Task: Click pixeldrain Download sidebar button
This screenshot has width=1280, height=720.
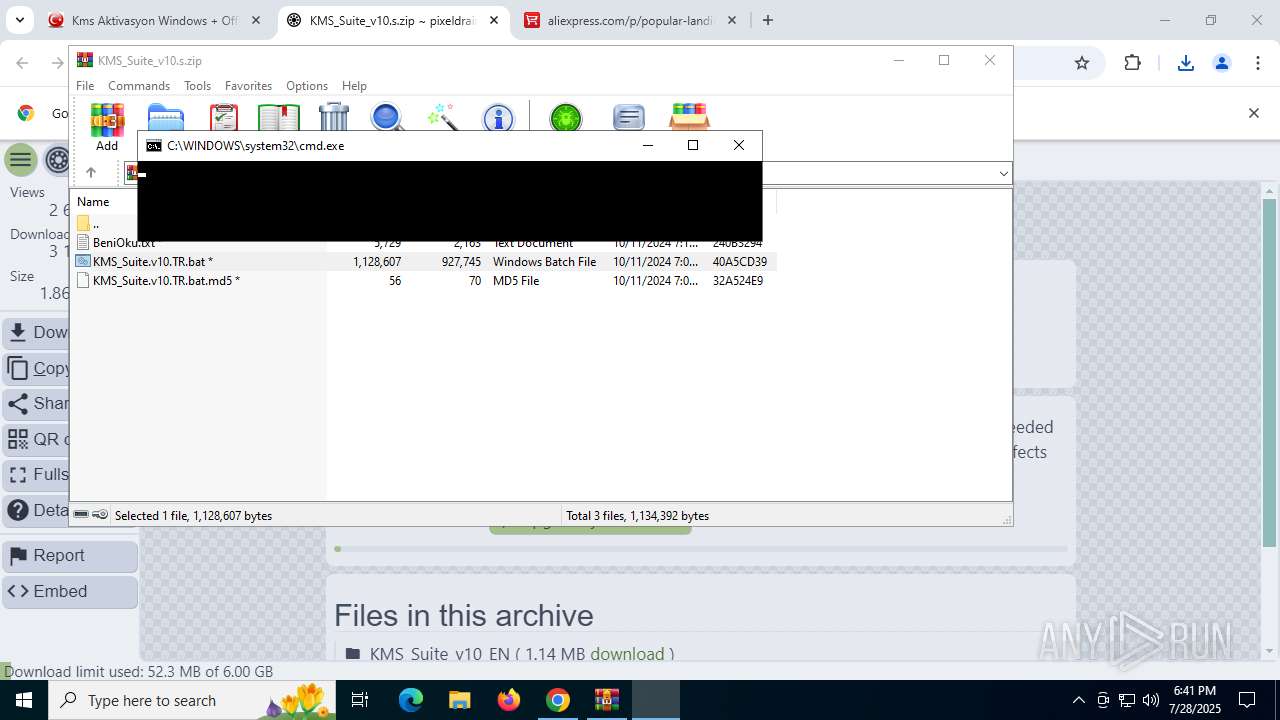Action: [36, 332]
